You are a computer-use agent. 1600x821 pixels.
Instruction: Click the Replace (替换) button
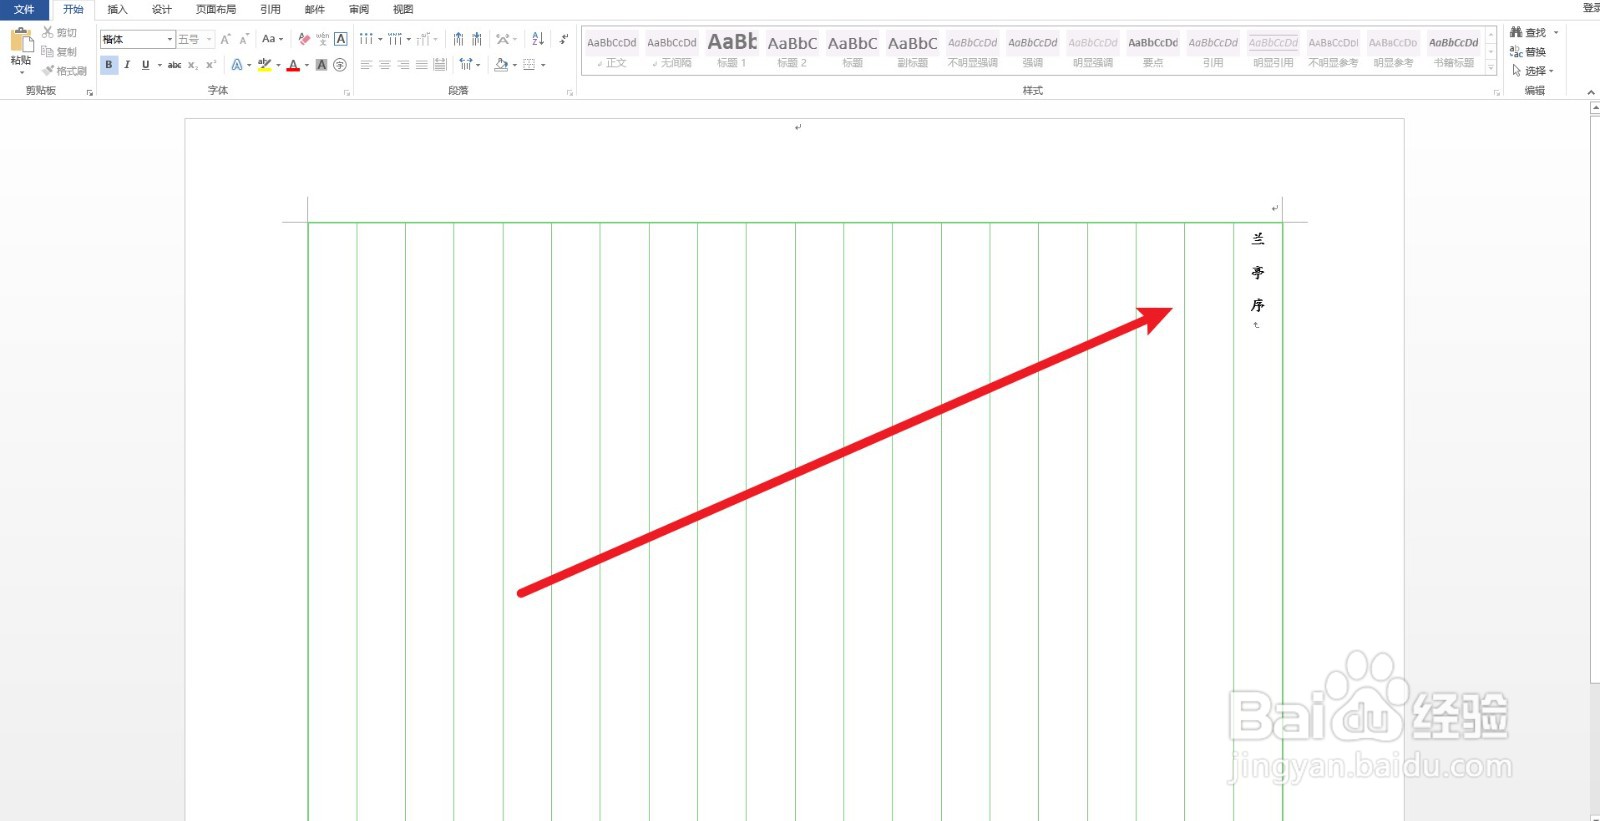(1528, 51)
